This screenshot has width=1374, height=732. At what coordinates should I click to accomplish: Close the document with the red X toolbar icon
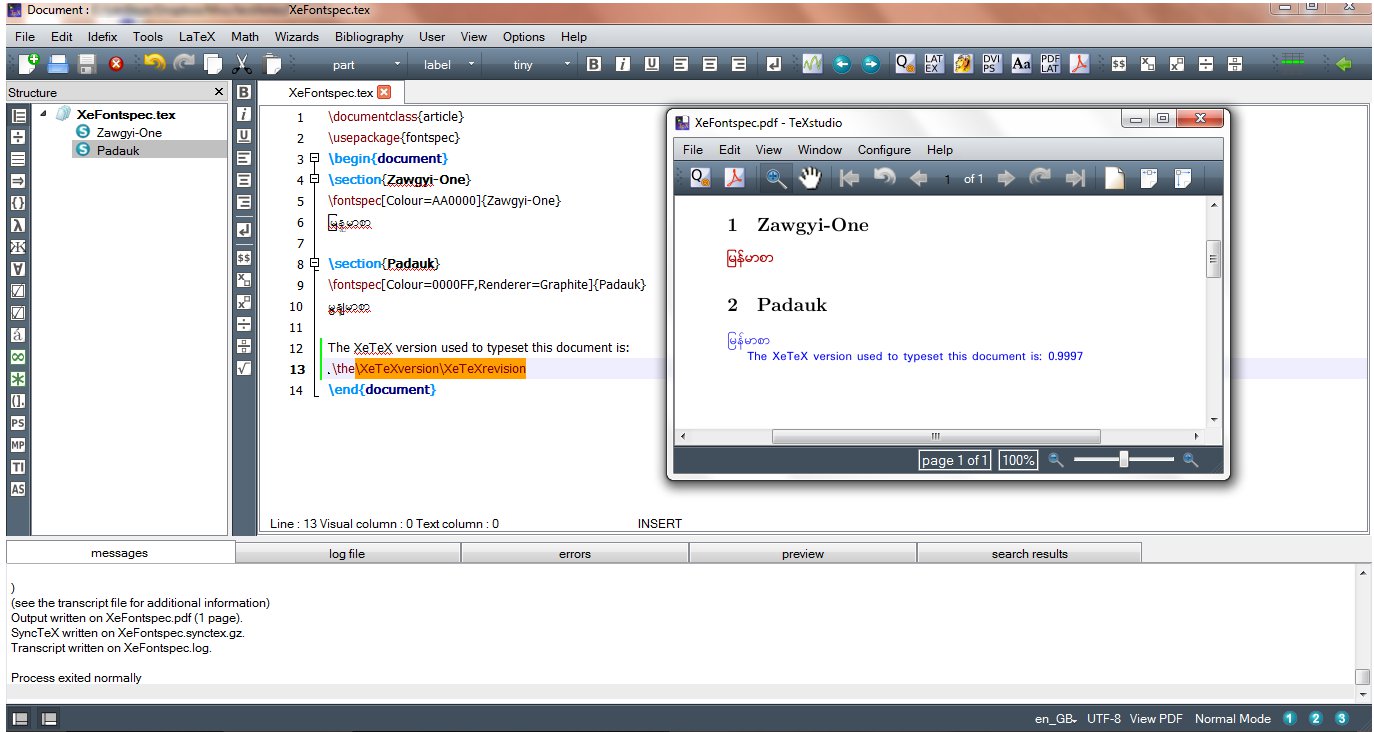(116, 64)
